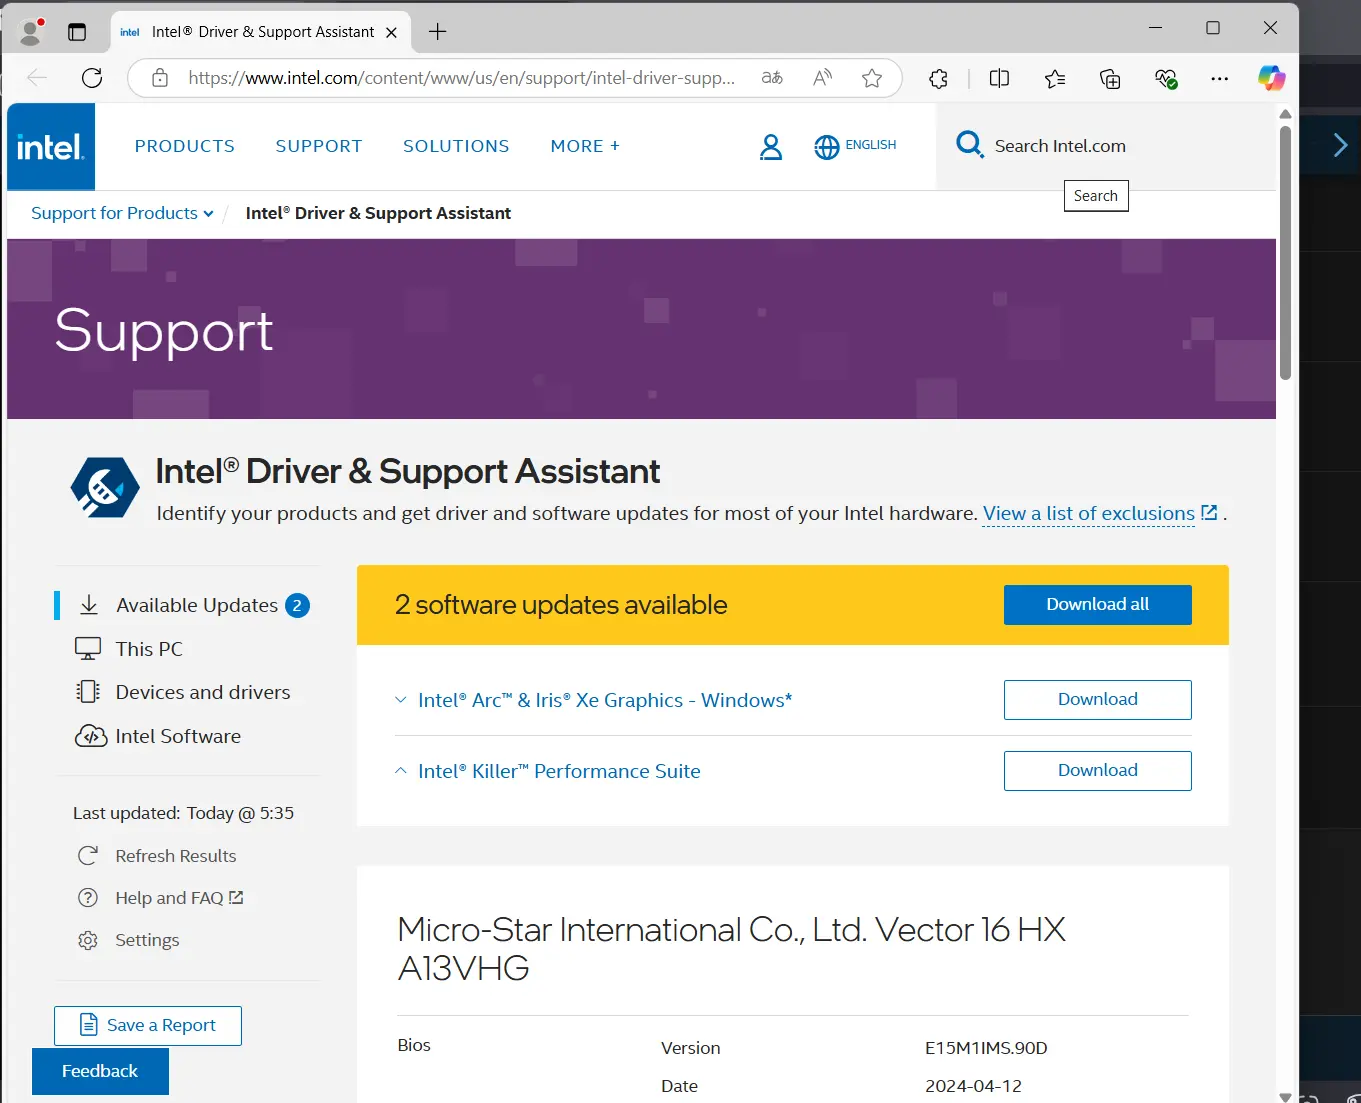
Task: Click the scrollbar down arrow
Action: point(1285,1096)
